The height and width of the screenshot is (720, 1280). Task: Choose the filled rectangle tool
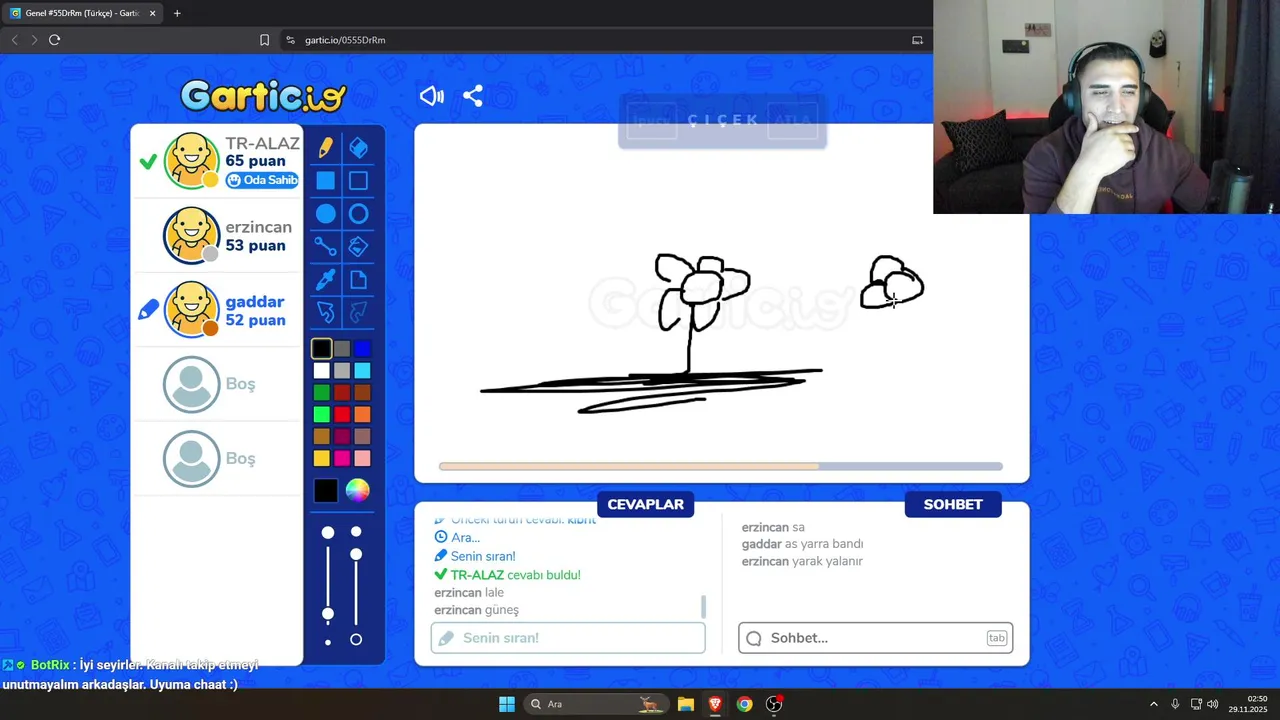pyautogui.click(x=326, y=181)
